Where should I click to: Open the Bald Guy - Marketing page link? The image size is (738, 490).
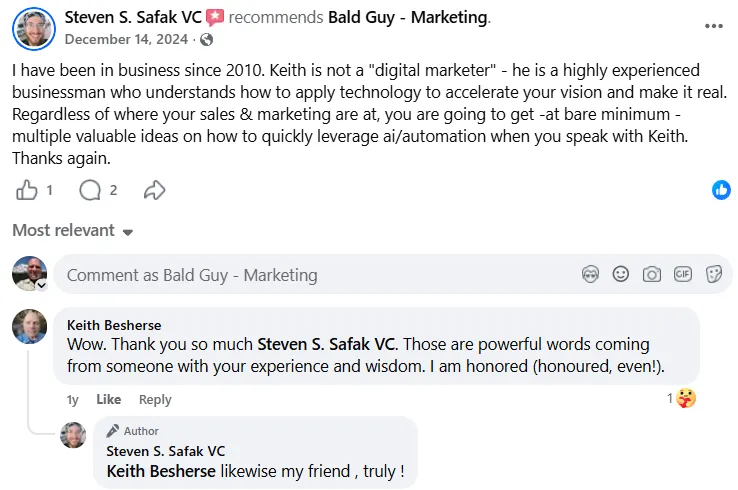(408, 17)
